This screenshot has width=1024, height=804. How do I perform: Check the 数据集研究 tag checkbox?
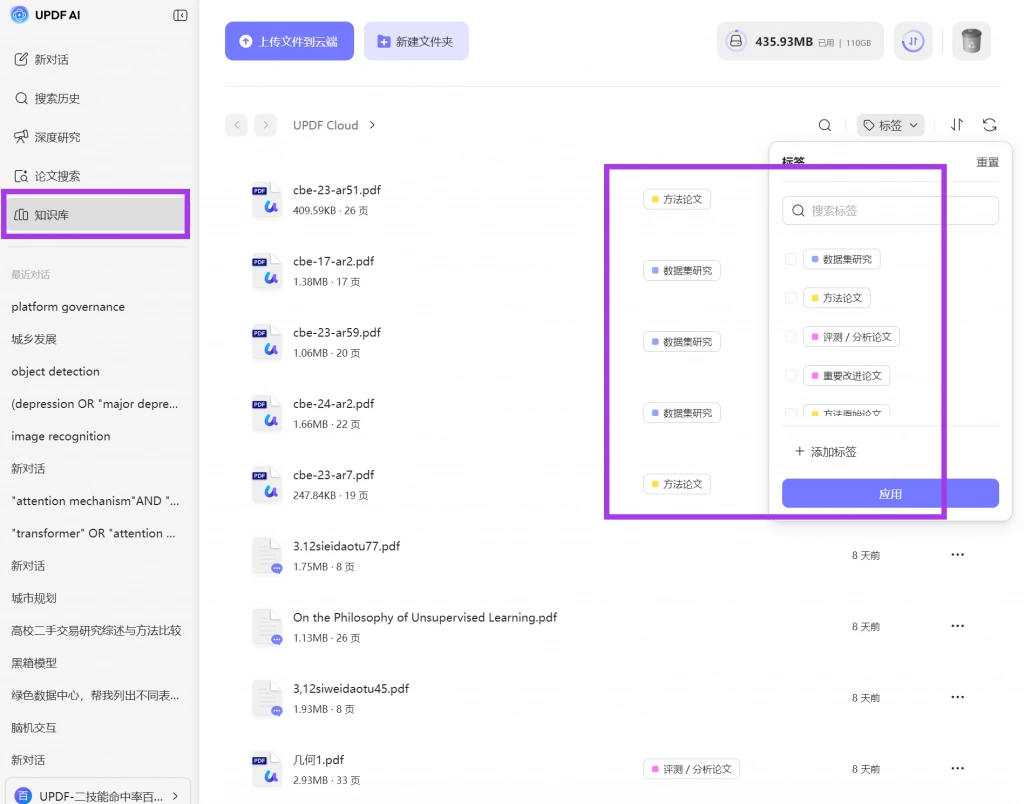(791, 259)
